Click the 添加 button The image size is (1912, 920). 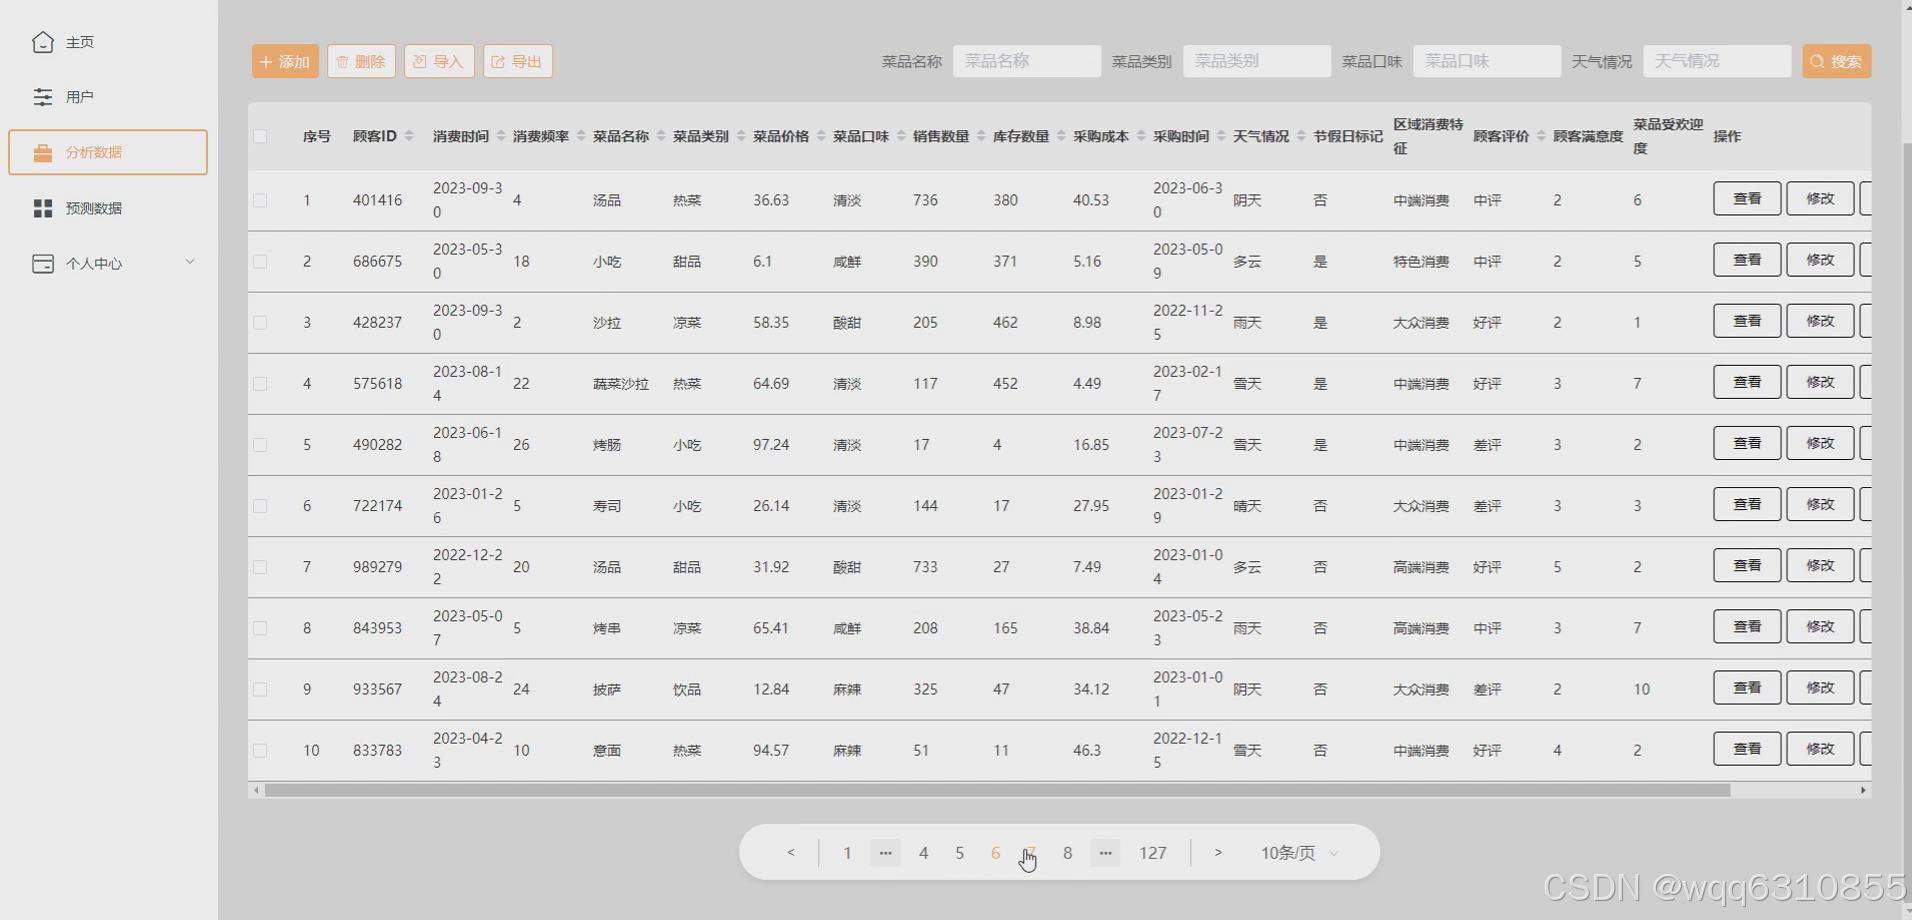(x=285, y=61)
